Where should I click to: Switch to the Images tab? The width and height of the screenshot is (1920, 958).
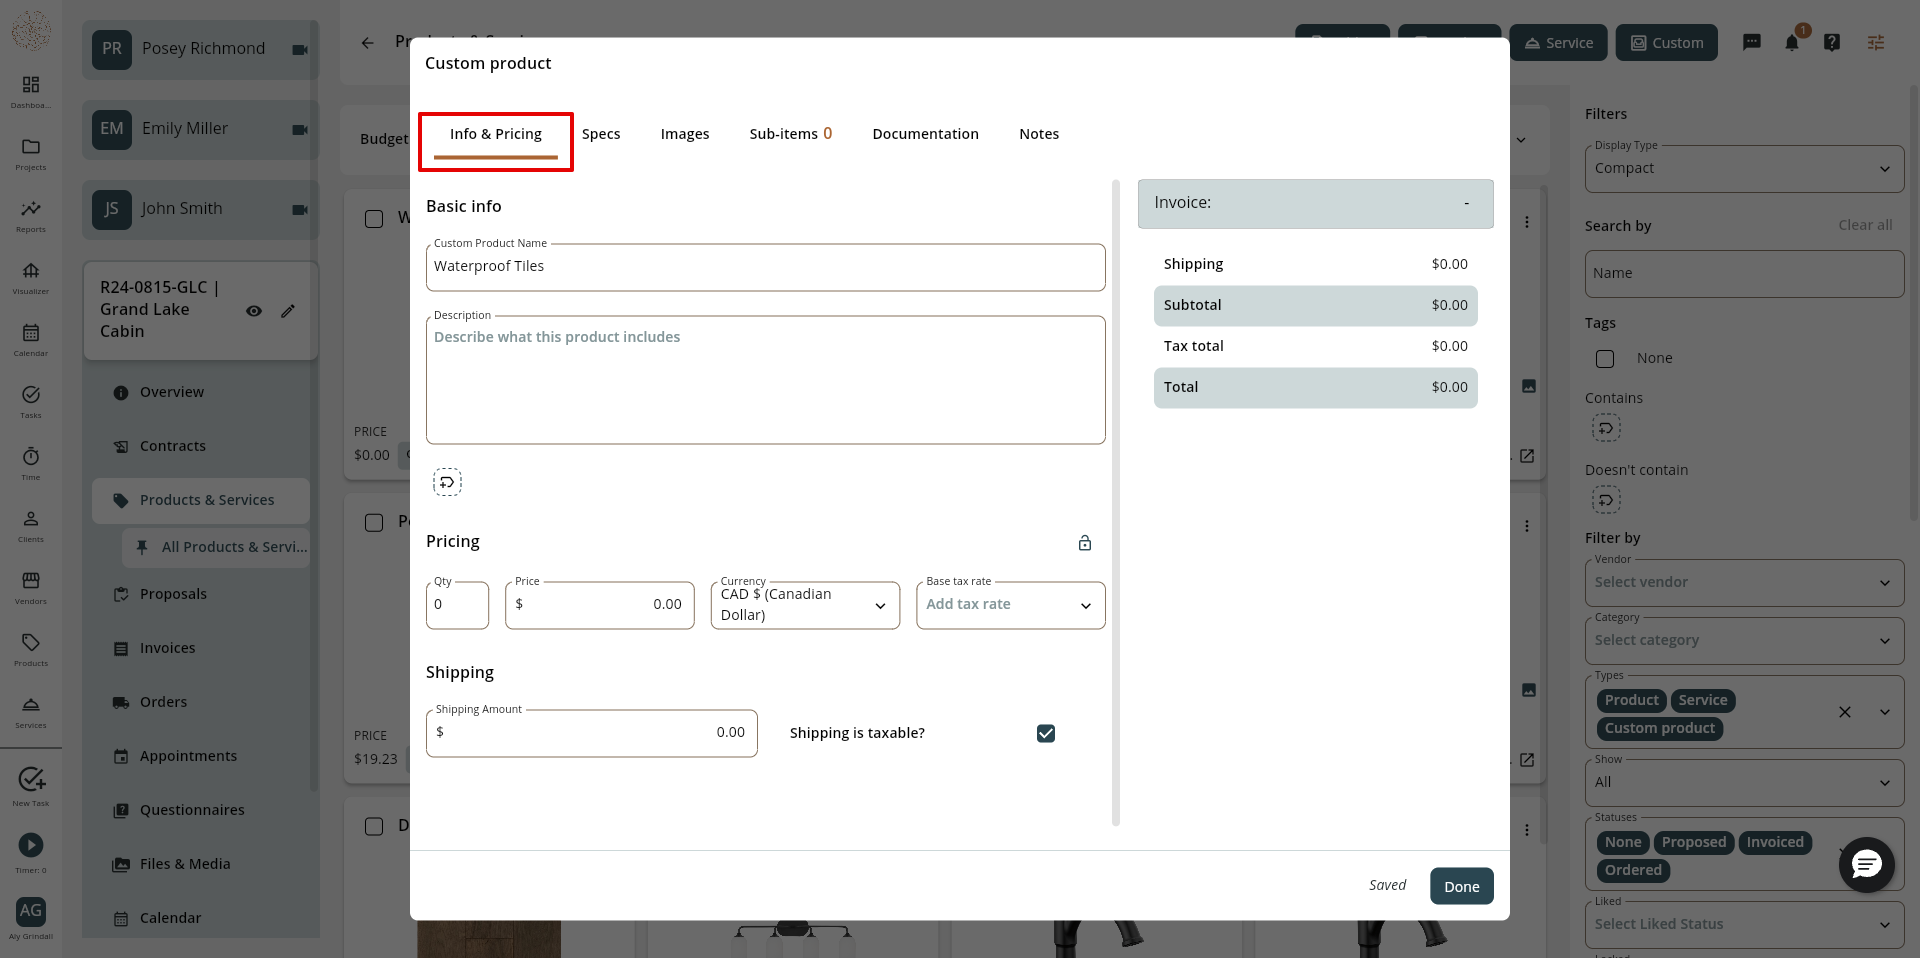[685, 134]
